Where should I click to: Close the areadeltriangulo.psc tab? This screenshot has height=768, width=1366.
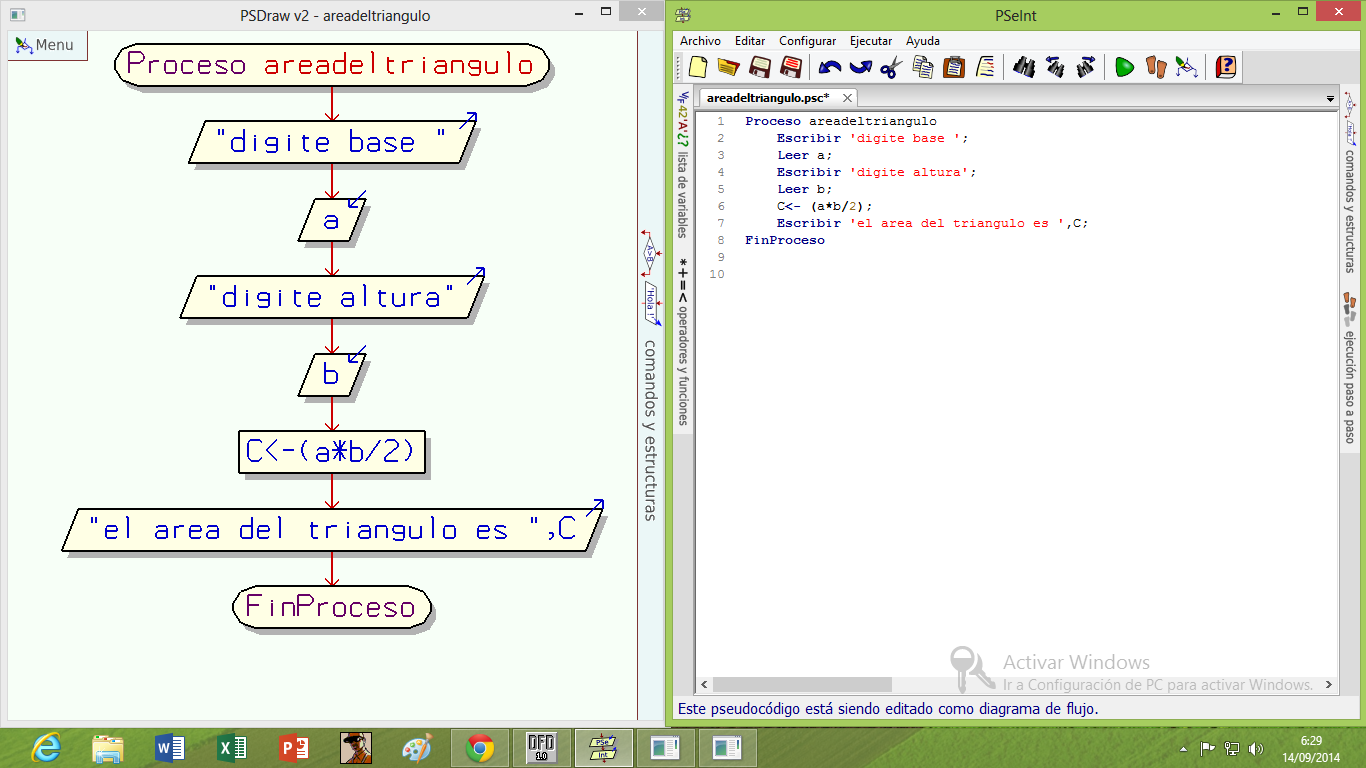tap(847, 98)
